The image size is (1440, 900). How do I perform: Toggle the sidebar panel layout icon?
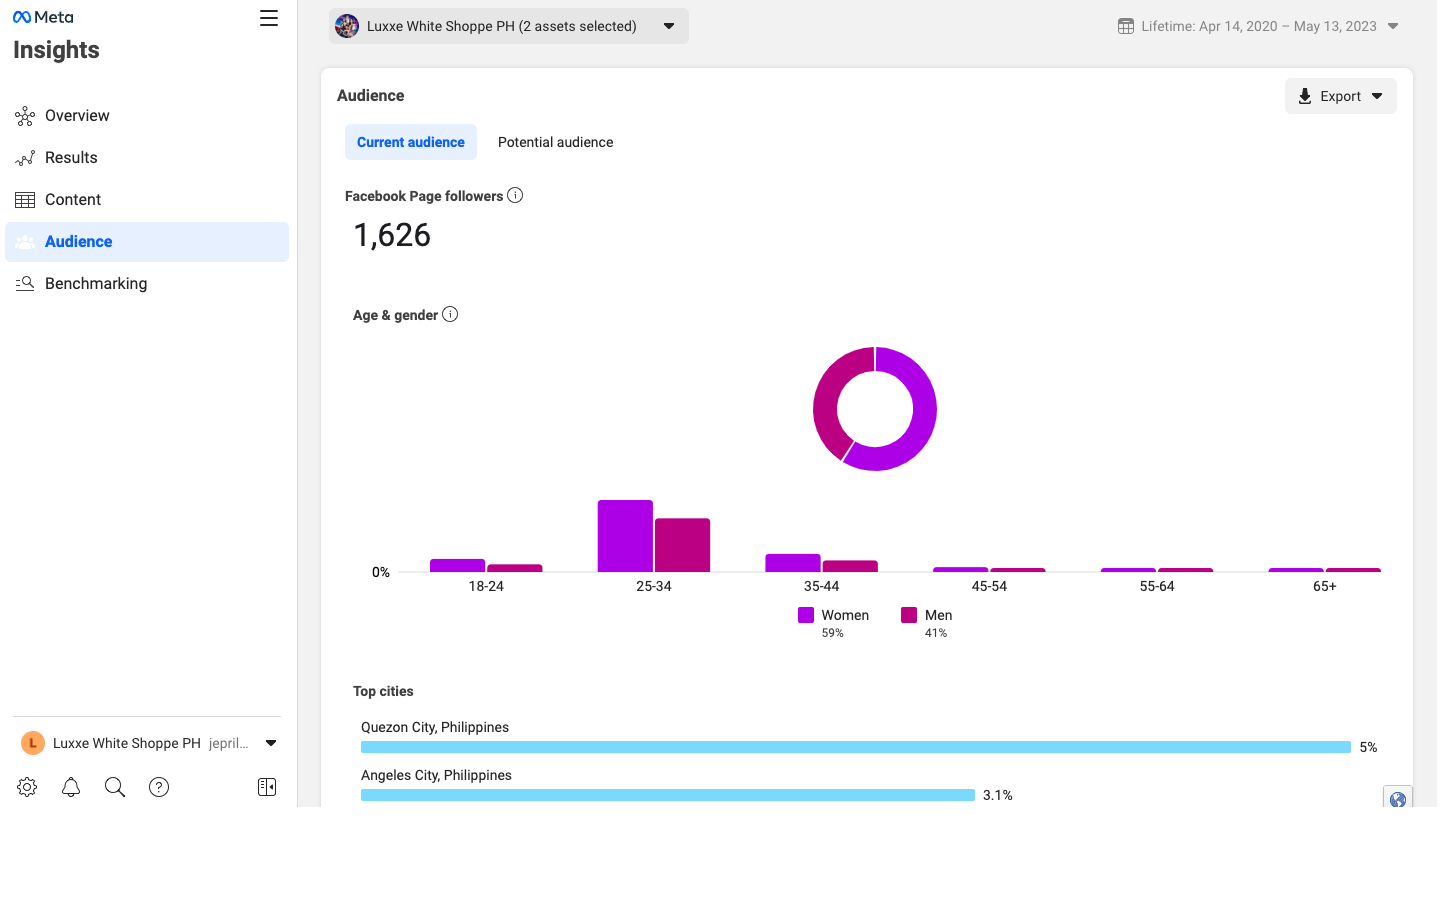click(x=267, y=787)
